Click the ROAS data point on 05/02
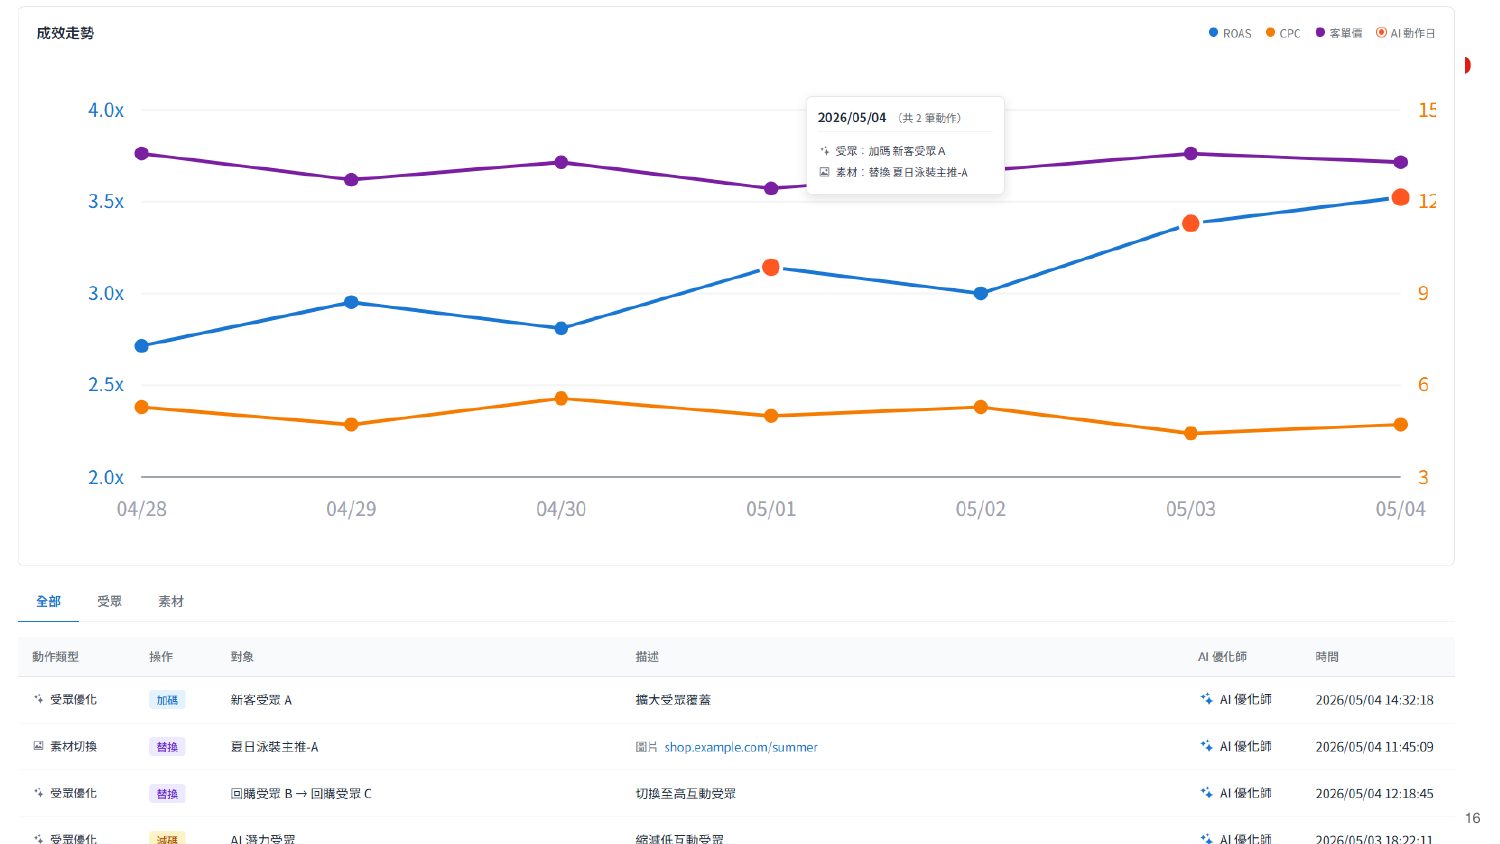 click(981, 293)
